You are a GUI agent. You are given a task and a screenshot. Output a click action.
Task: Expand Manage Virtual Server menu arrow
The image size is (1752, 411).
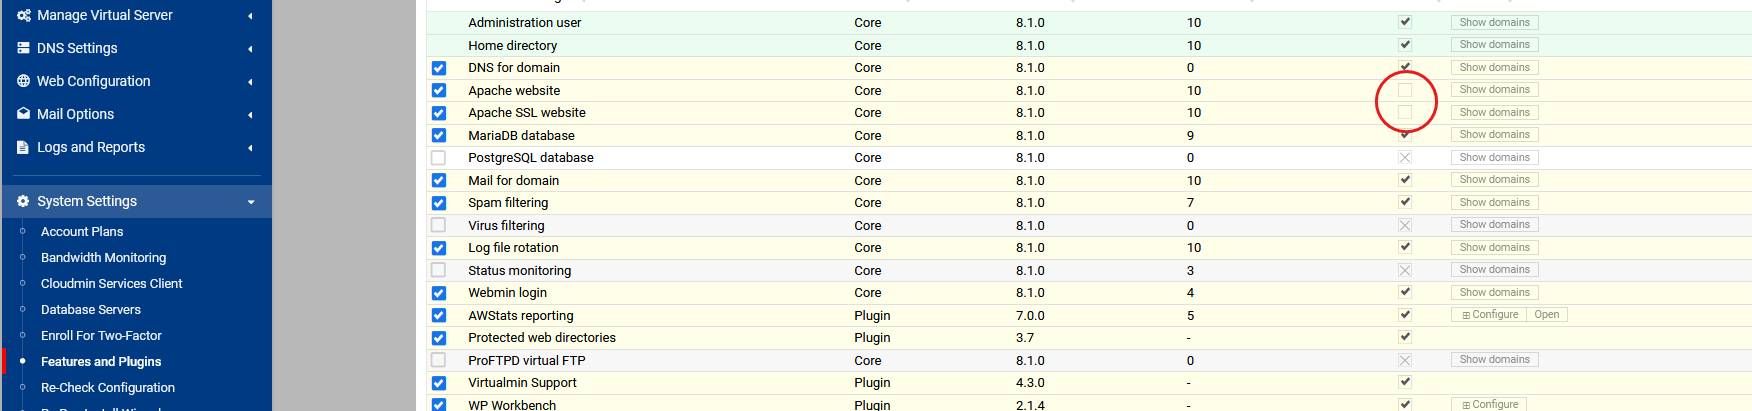(x=250, y=16)
